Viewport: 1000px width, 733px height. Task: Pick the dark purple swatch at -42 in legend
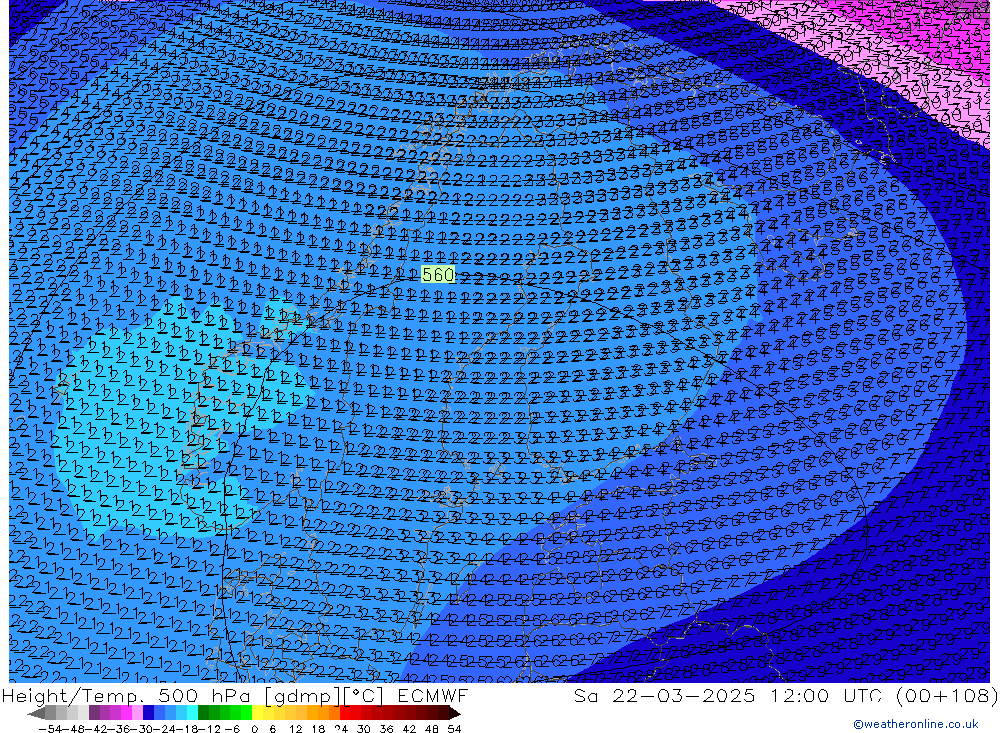tap(94, 713)
